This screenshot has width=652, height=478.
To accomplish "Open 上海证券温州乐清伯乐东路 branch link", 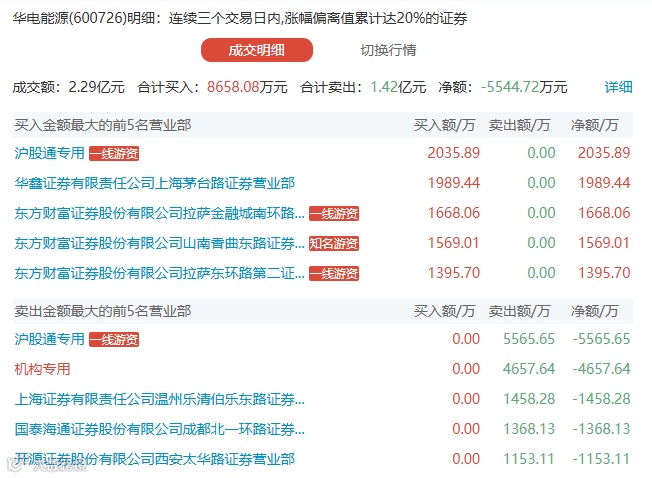I will coord(160,399).
